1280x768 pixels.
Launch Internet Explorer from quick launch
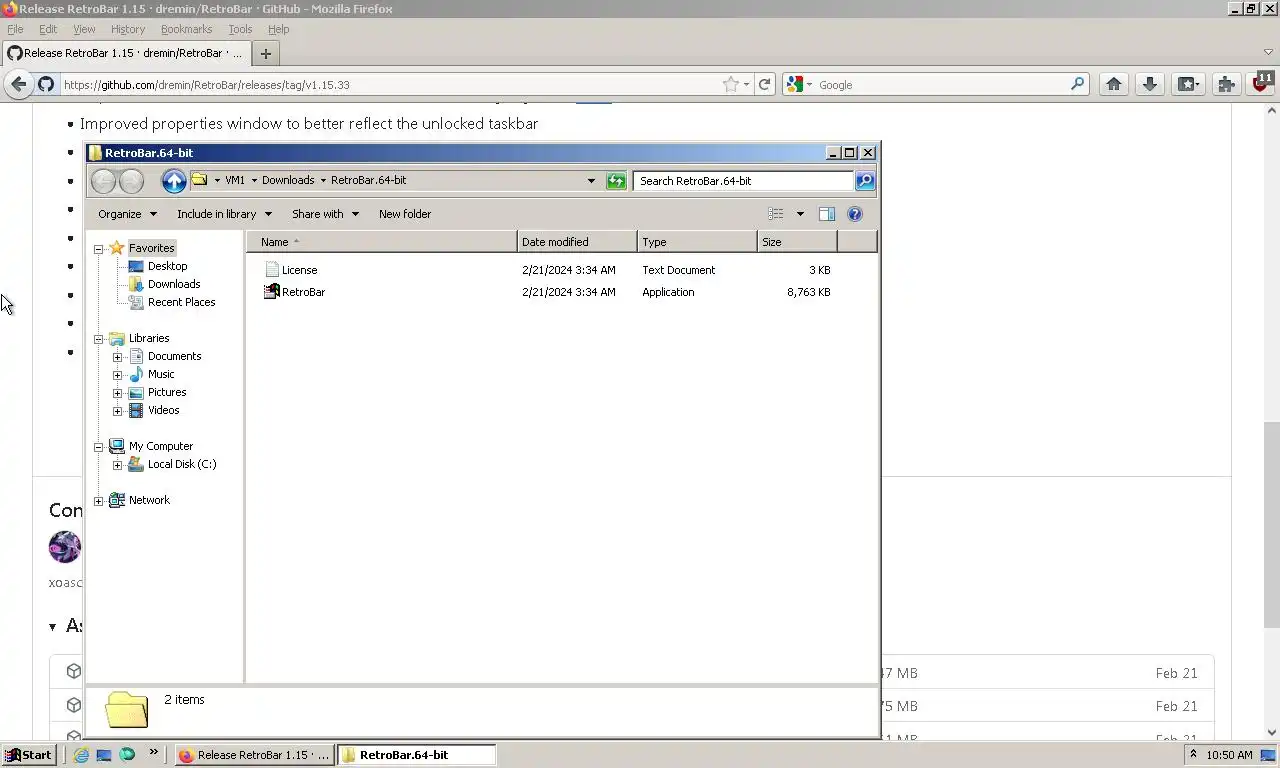(81, 755)
